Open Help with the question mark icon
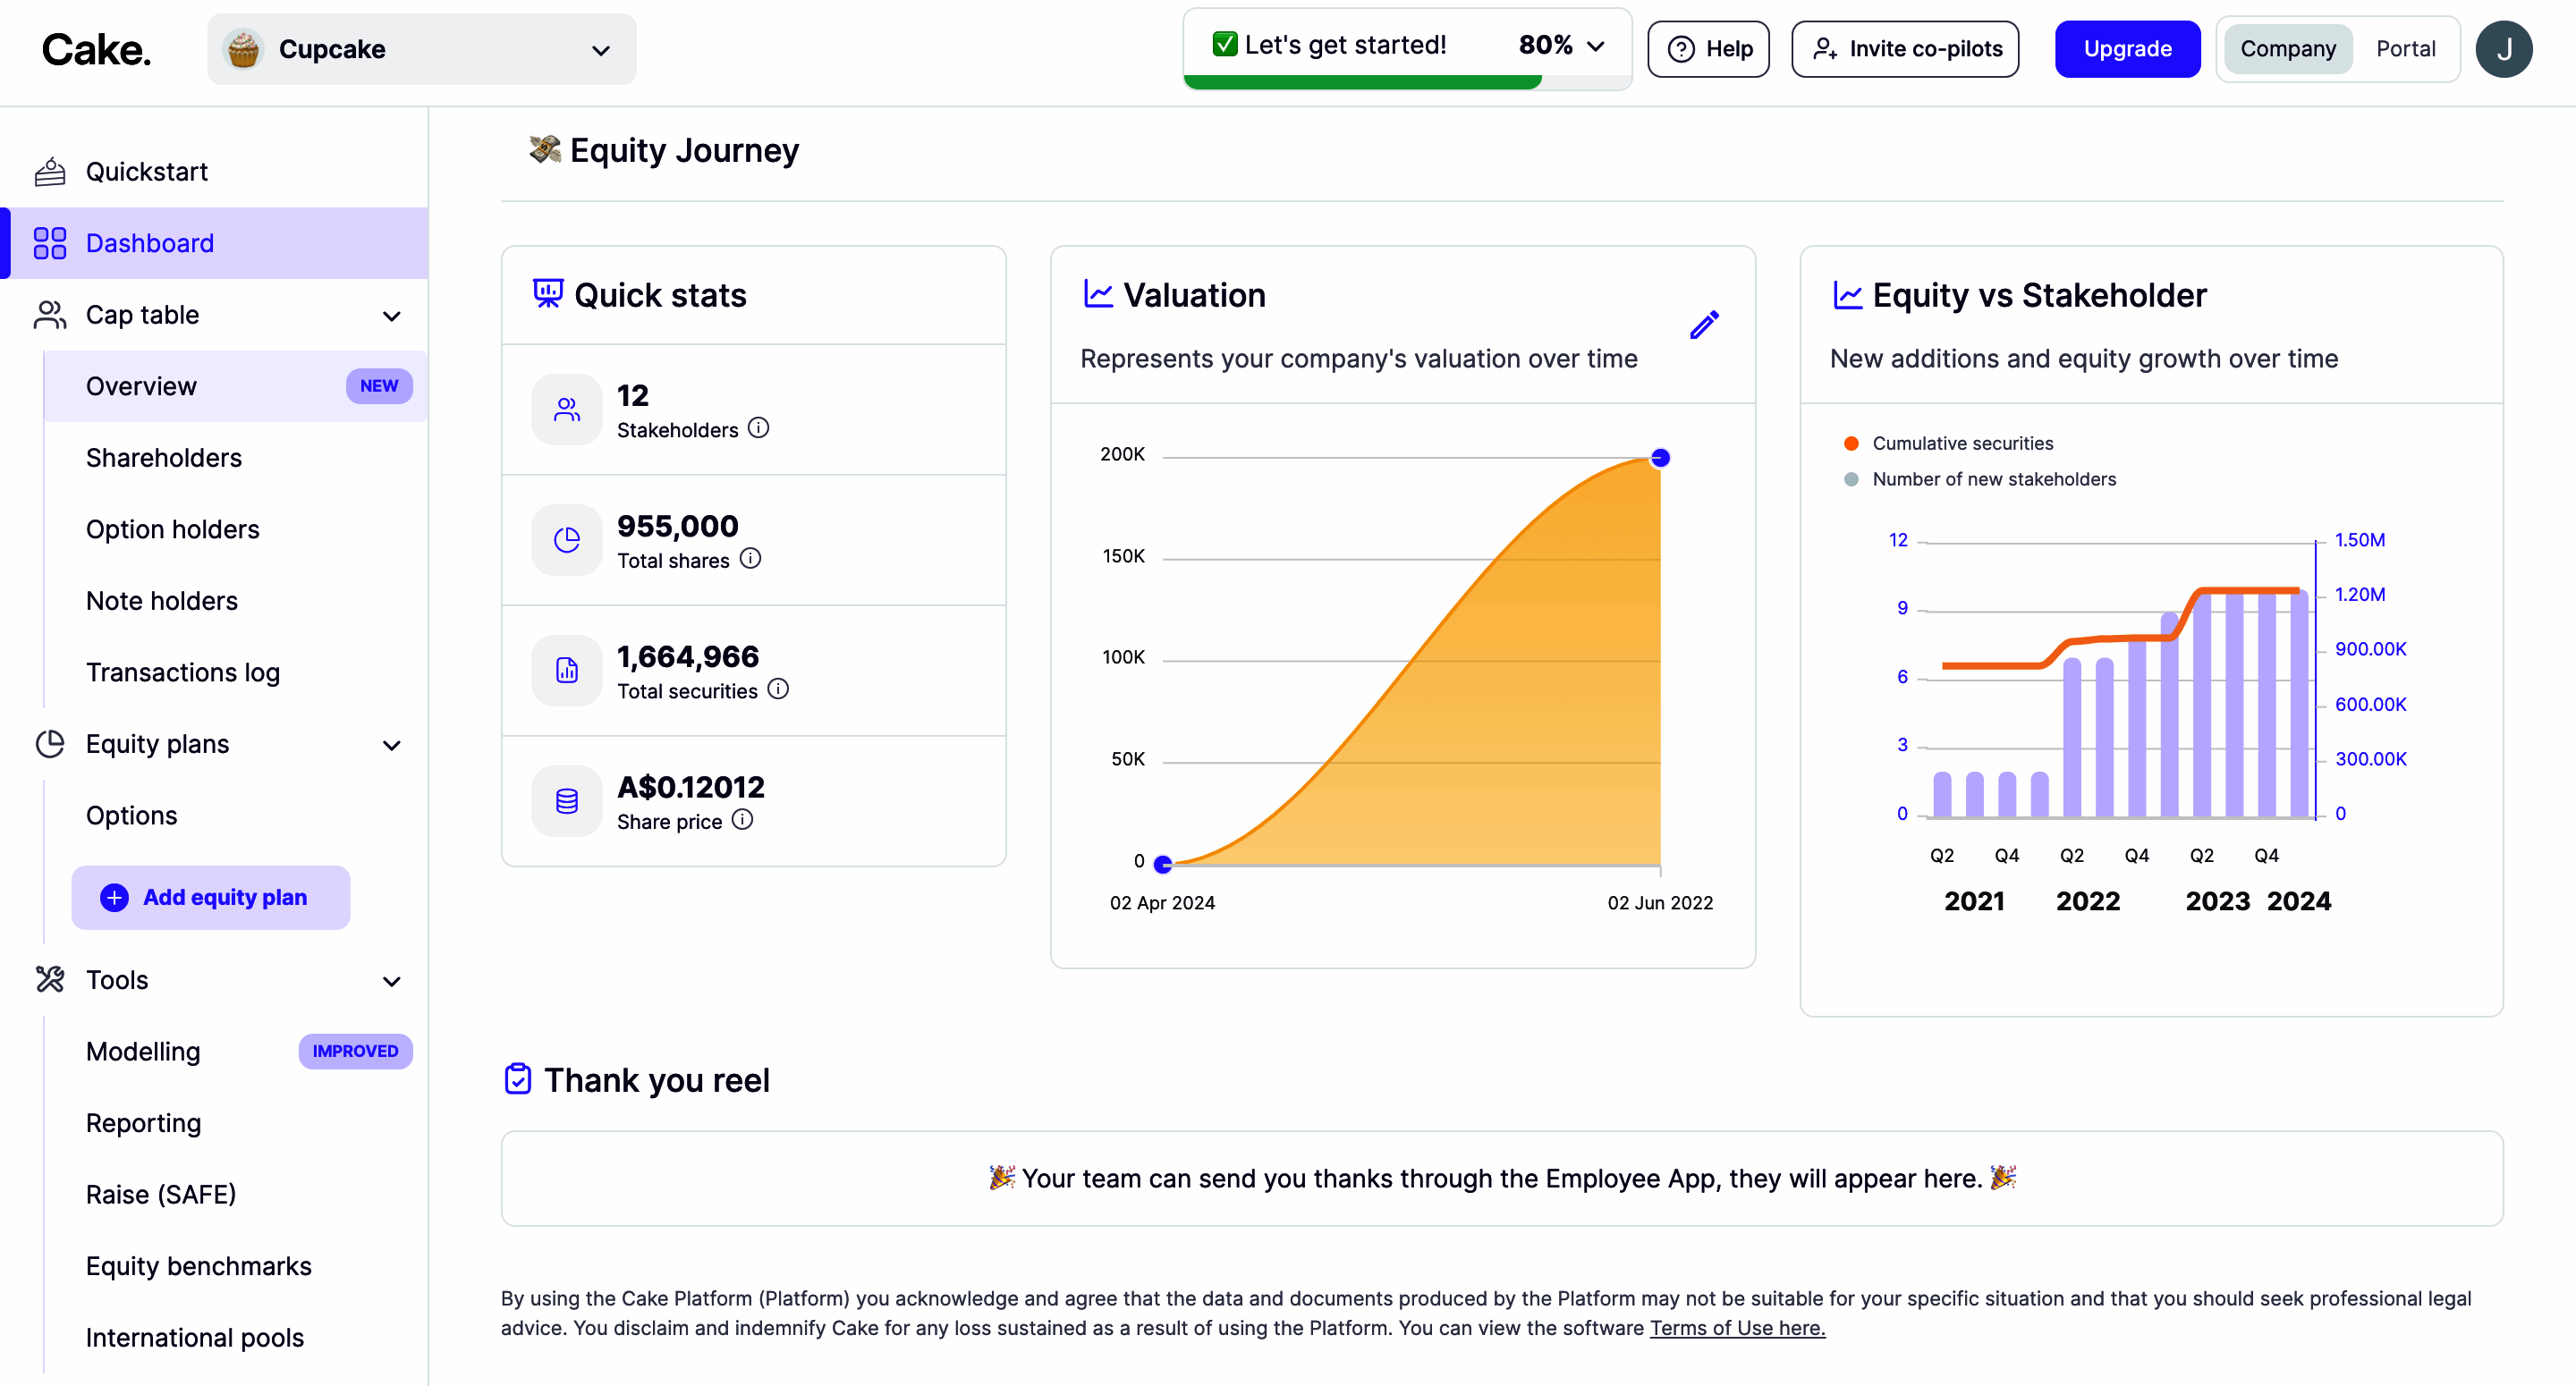This screenshot has height=1386, width=2576. tap(1681, 48)
